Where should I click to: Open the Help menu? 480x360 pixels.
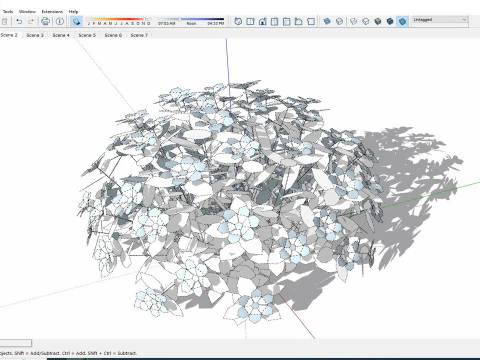tap(73, 11)
